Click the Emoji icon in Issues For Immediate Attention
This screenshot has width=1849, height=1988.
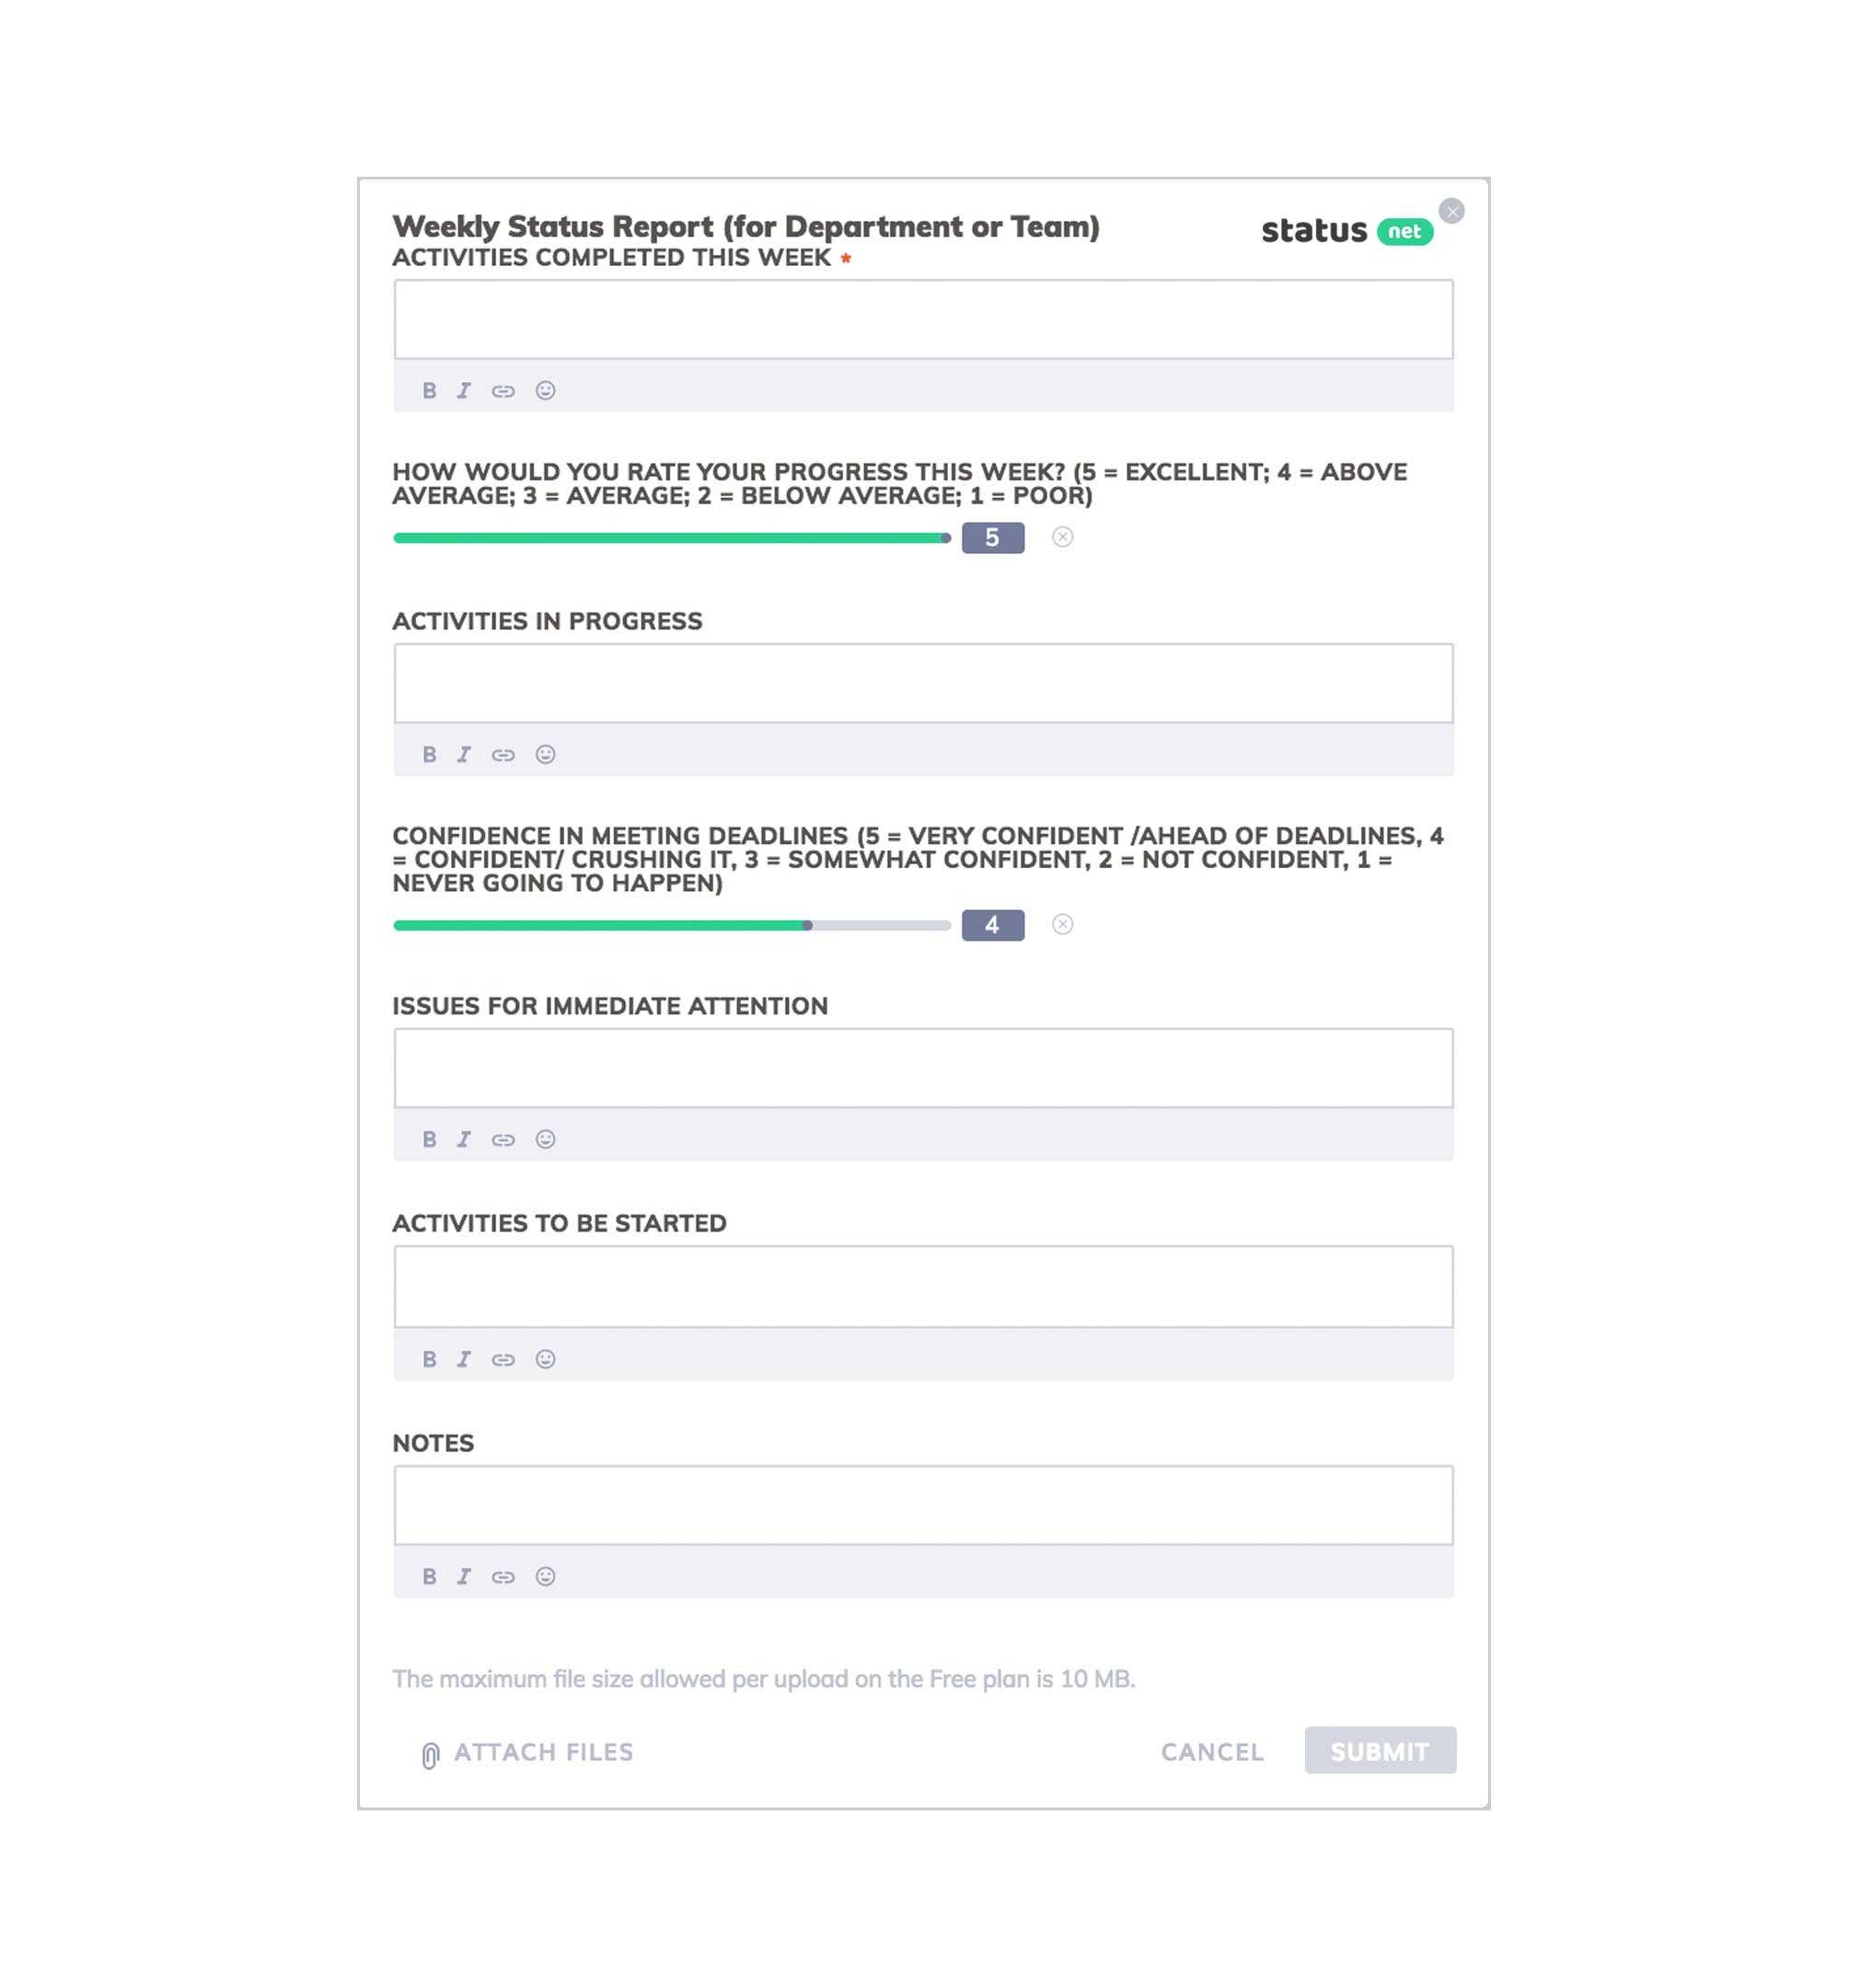[544, 1138]
